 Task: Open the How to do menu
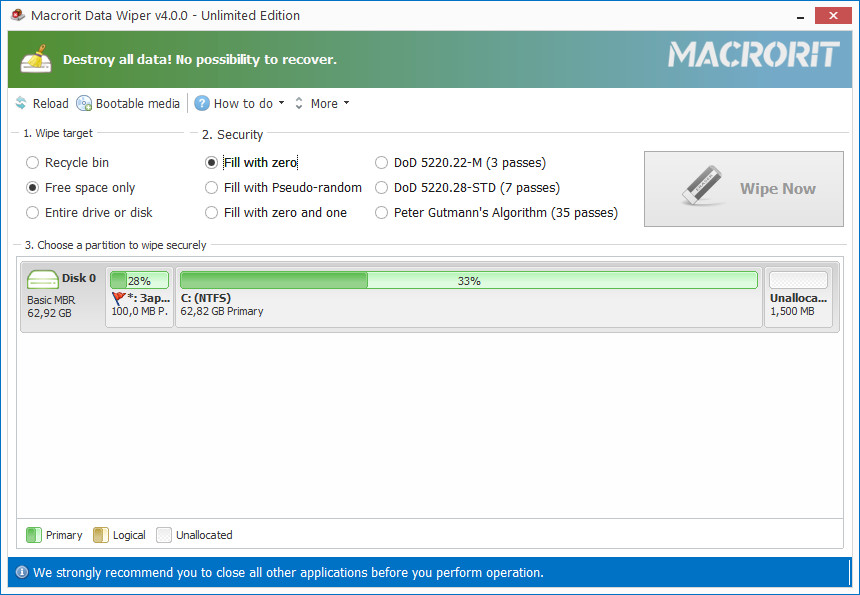pos(240,104)
